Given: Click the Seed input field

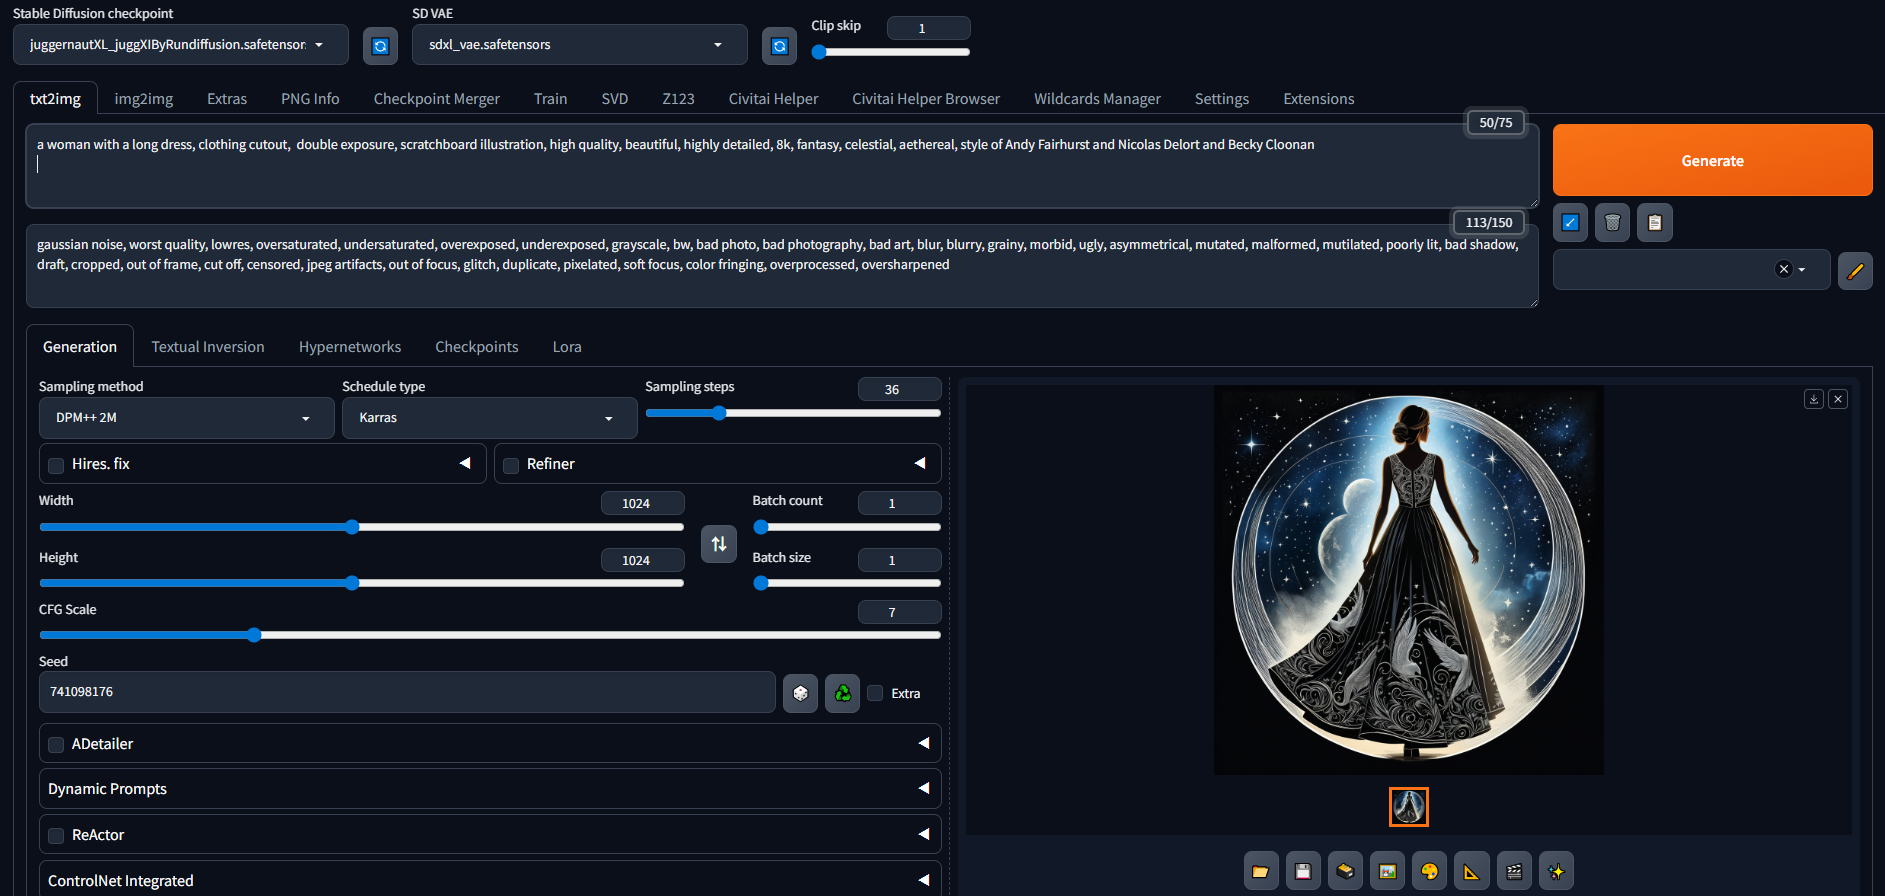Looking at the screenshot, I should point(407,692).
